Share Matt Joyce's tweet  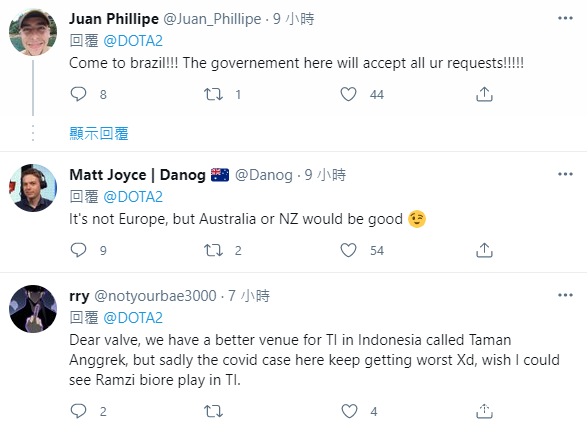coord(484,250)
